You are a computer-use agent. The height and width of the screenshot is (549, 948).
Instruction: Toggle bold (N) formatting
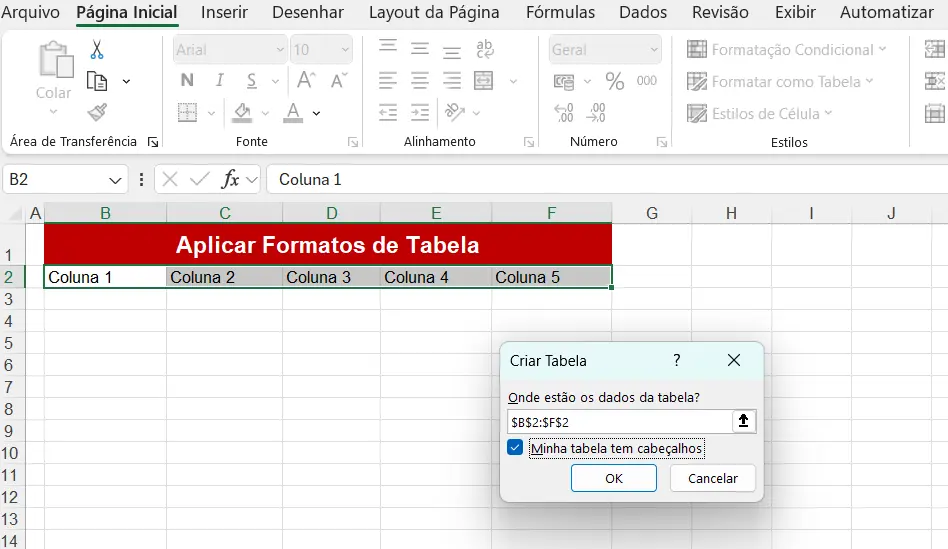pos(187,80)
